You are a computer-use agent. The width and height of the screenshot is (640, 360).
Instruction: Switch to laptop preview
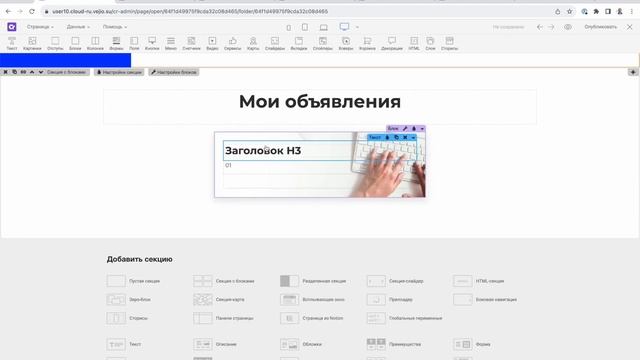[x=324, y=27]
